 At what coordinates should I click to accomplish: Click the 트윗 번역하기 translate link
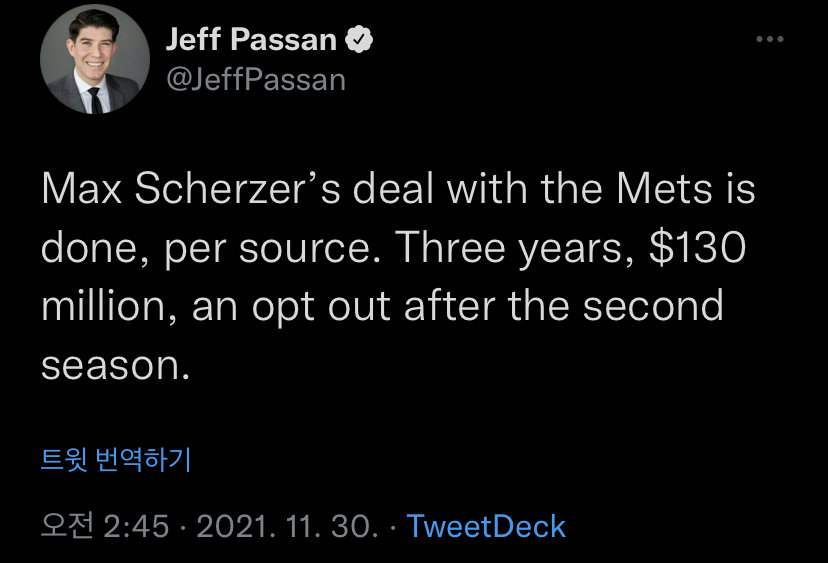(x=115, y=460)
